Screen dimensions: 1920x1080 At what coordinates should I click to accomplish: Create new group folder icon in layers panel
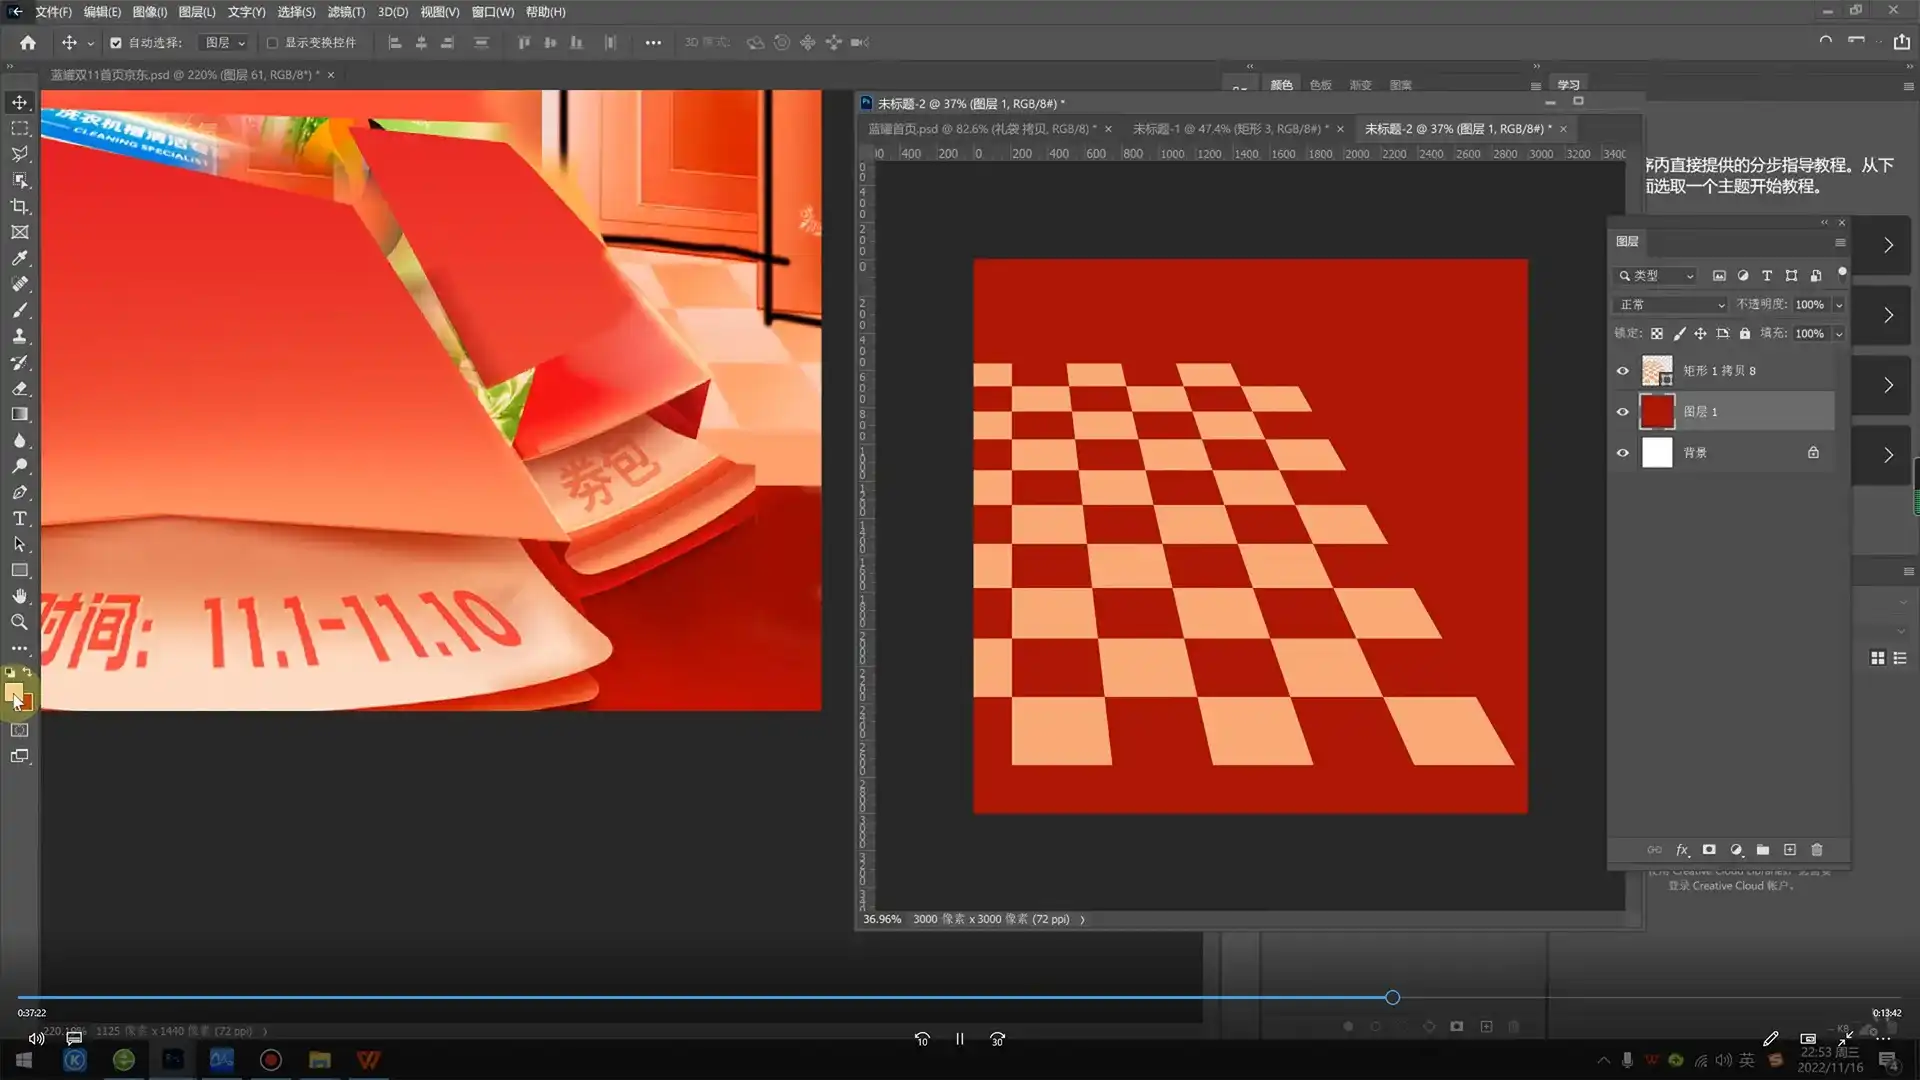[1763, 850]
